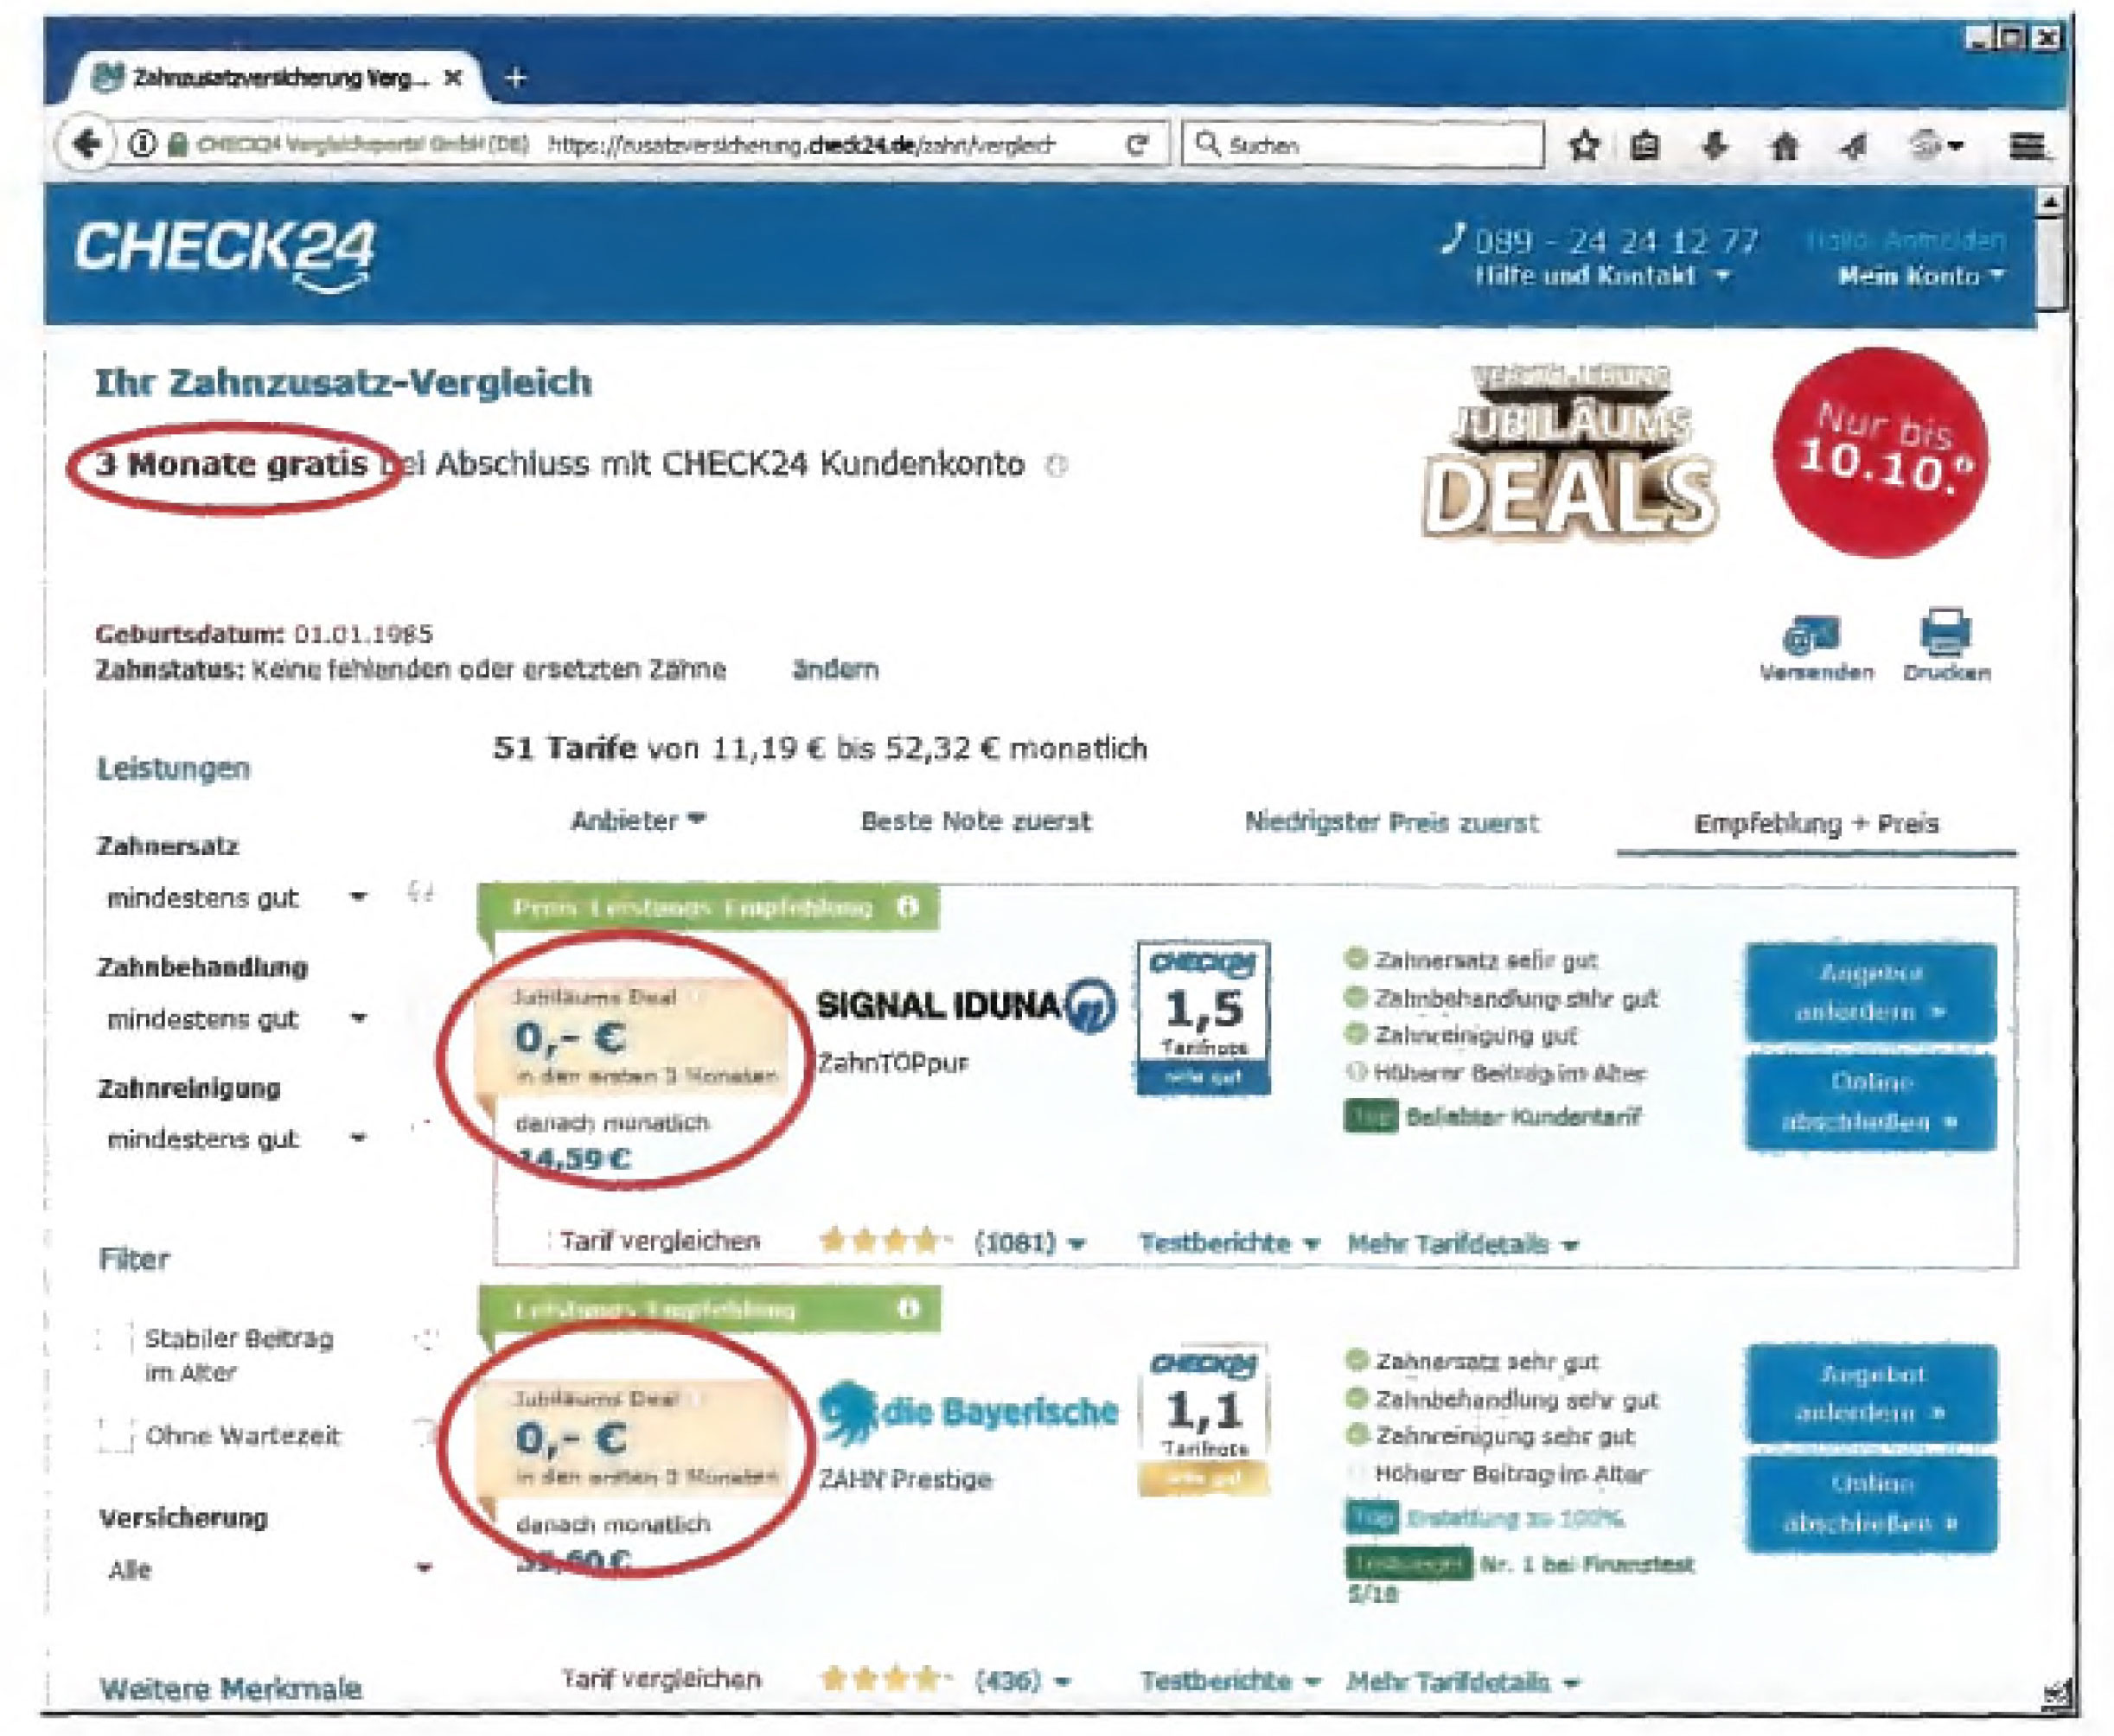This screenshot has height=1736, width=2114.
Task: Click the Jubiläums Deal 0,- € box for die Bayerische
Action: pos(642,1438)
